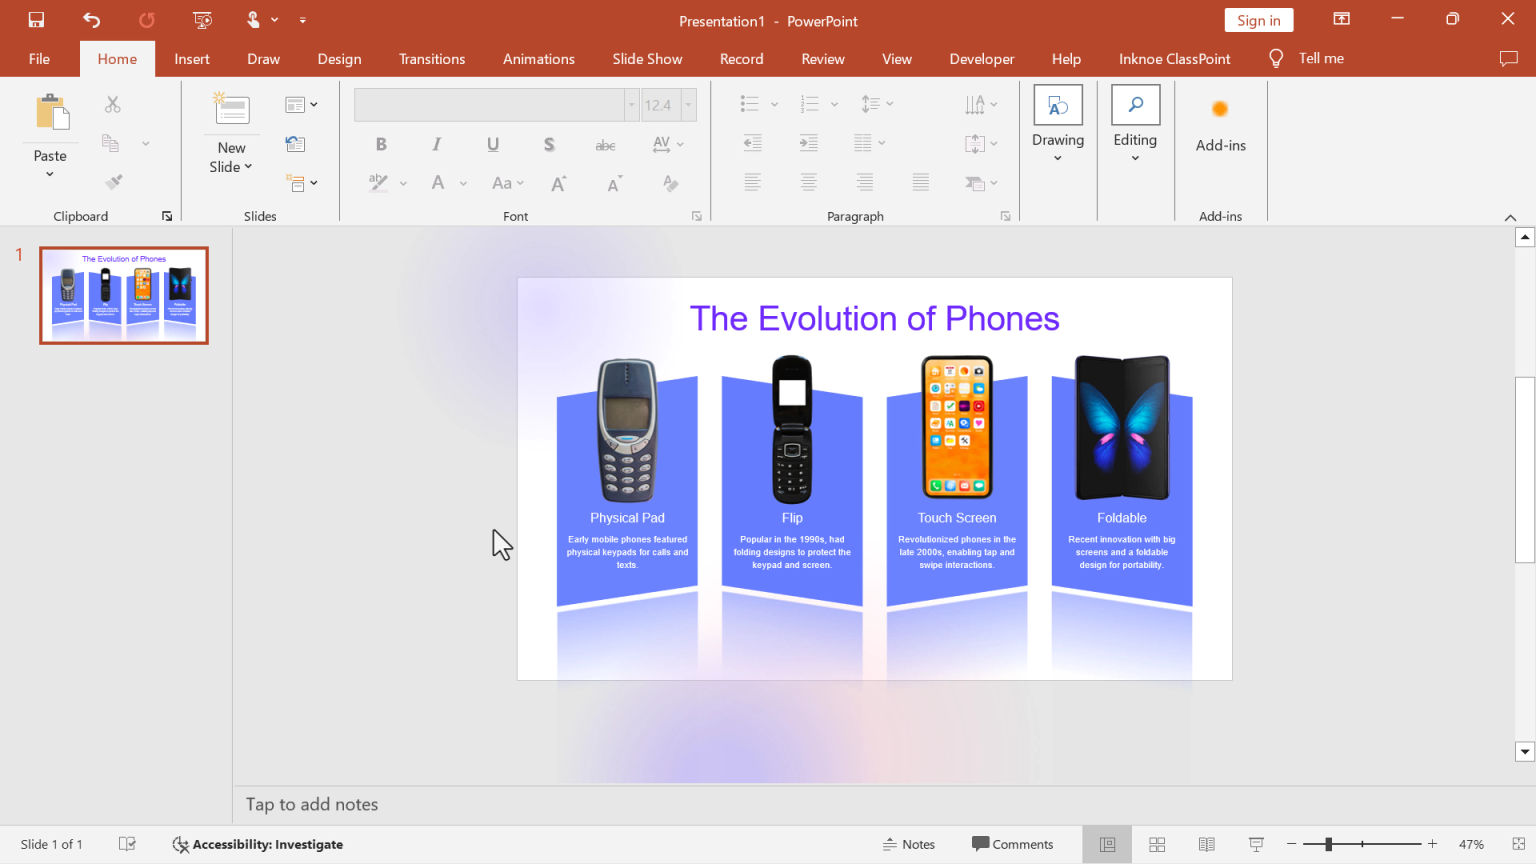Viewport: 1536px width, 864px height.
Task: Open the Inknoe ClassPoint ribbon tab
Action: (1174, 58)
